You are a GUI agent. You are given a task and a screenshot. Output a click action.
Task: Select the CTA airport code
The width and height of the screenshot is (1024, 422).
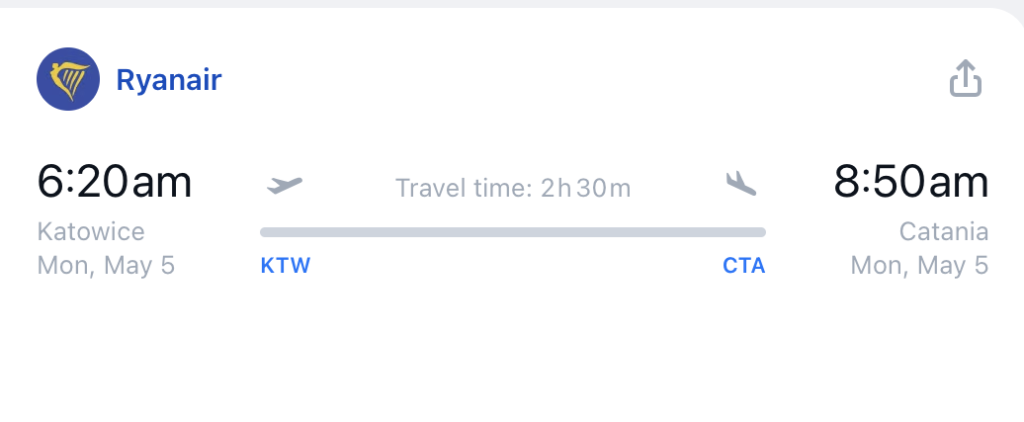744,266
